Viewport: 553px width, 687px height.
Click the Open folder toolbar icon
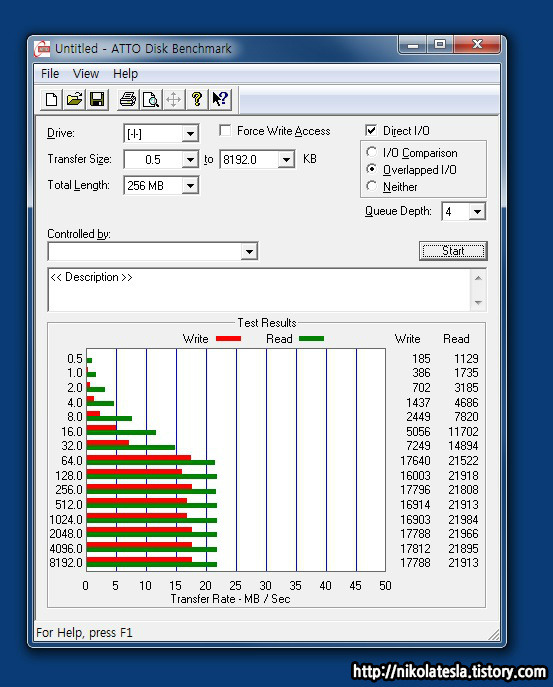74,99
